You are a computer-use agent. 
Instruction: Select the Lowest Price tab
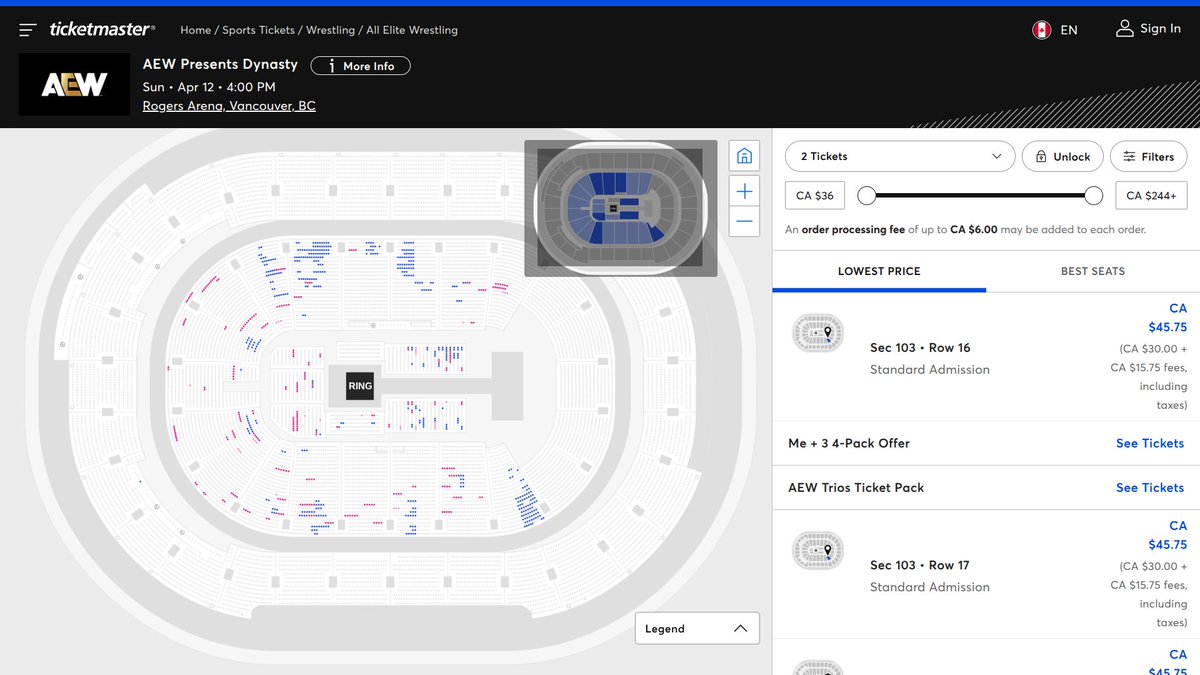(879, 271)
